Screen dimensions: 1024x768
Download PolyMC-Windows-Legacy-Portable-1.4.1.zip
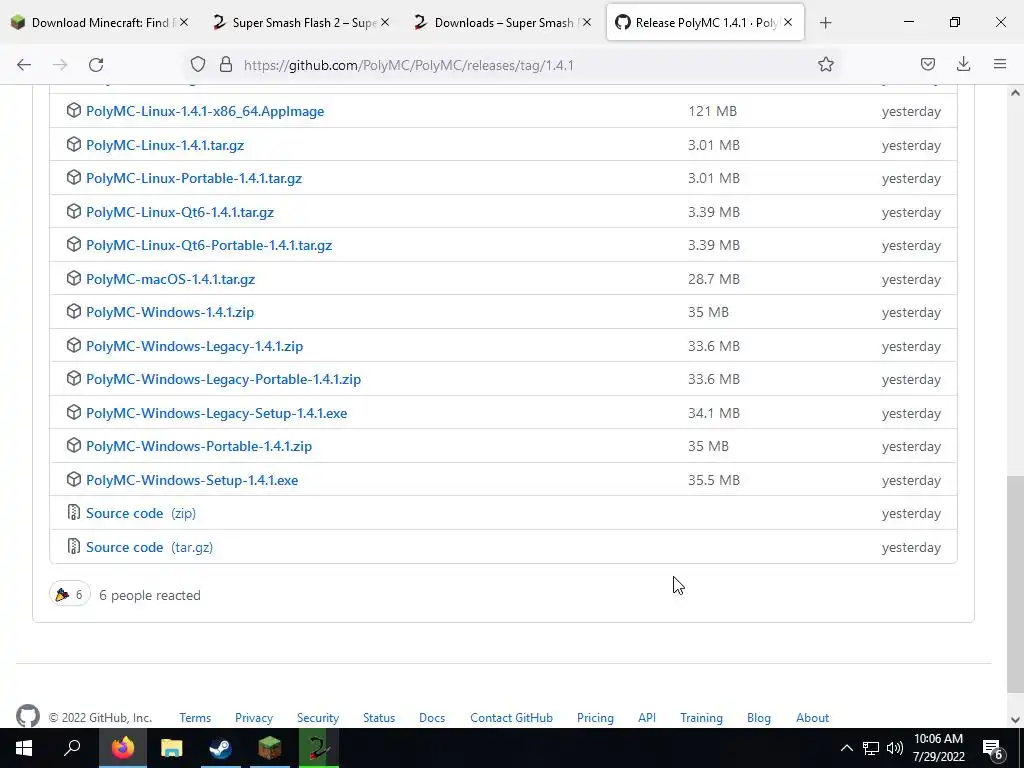[223, 379]
